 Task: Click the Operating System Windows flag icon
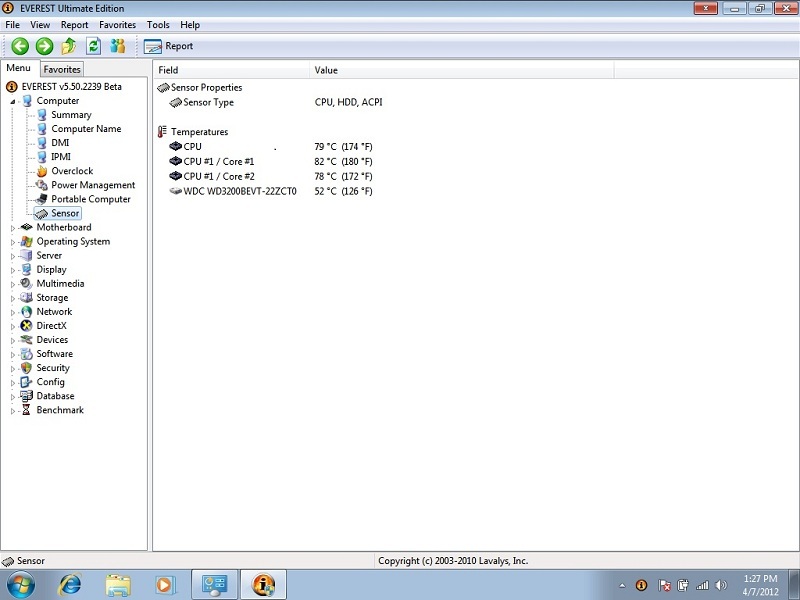27,241
